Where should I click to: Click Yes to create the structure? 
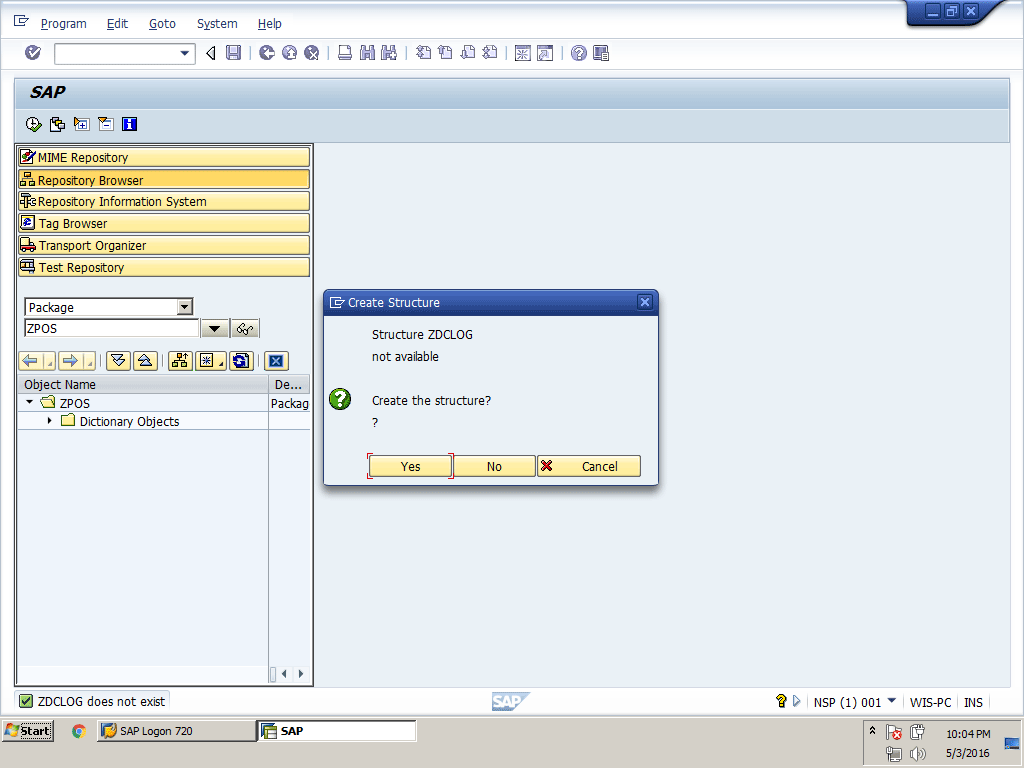coord(410,466)
